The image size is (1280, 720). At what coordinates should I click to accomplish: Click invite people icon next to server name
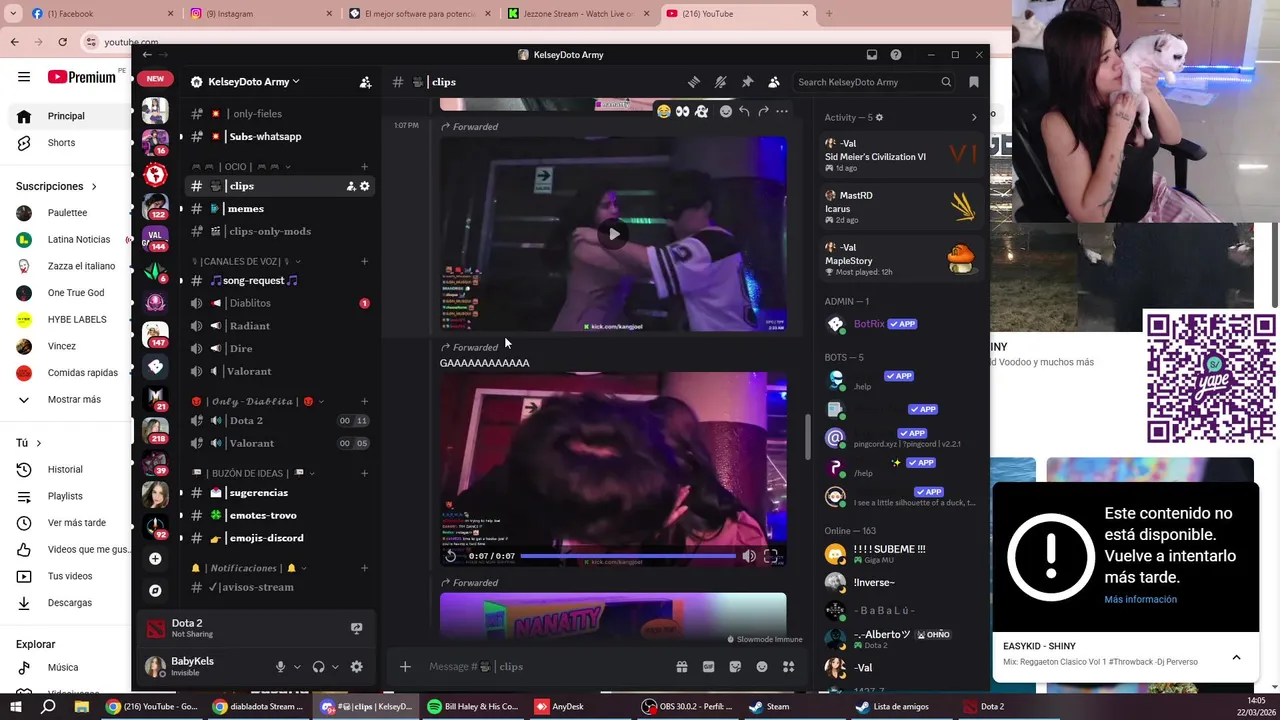[x=365, y=82]
